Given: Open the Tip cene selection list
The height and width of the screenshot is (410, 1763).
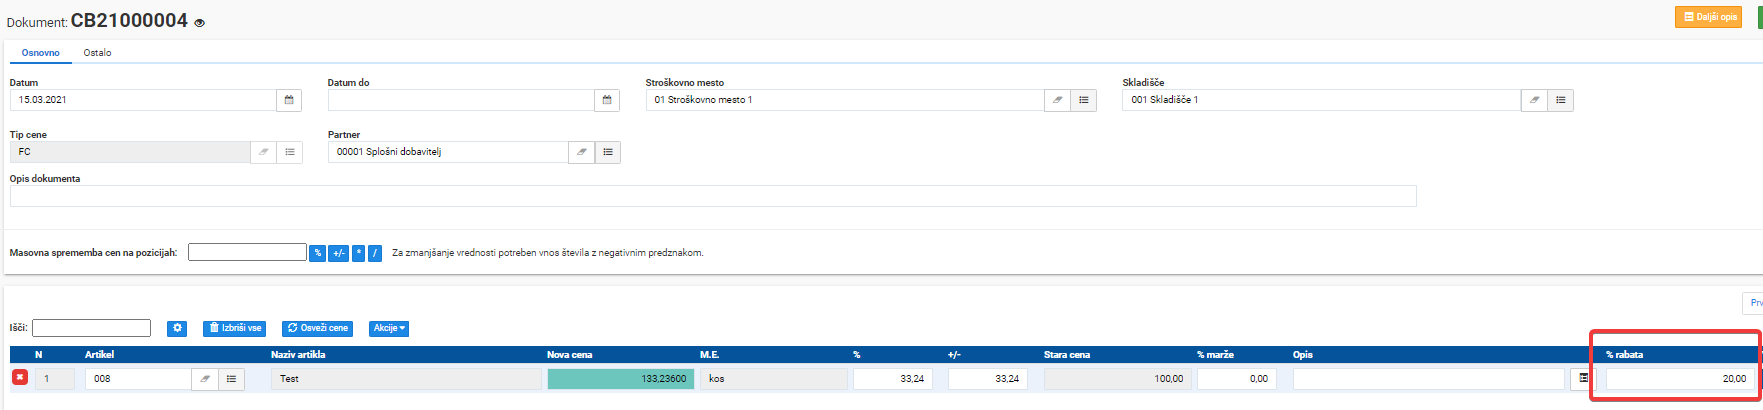Looking at the screenshot, I should click(x=289, y=152).
